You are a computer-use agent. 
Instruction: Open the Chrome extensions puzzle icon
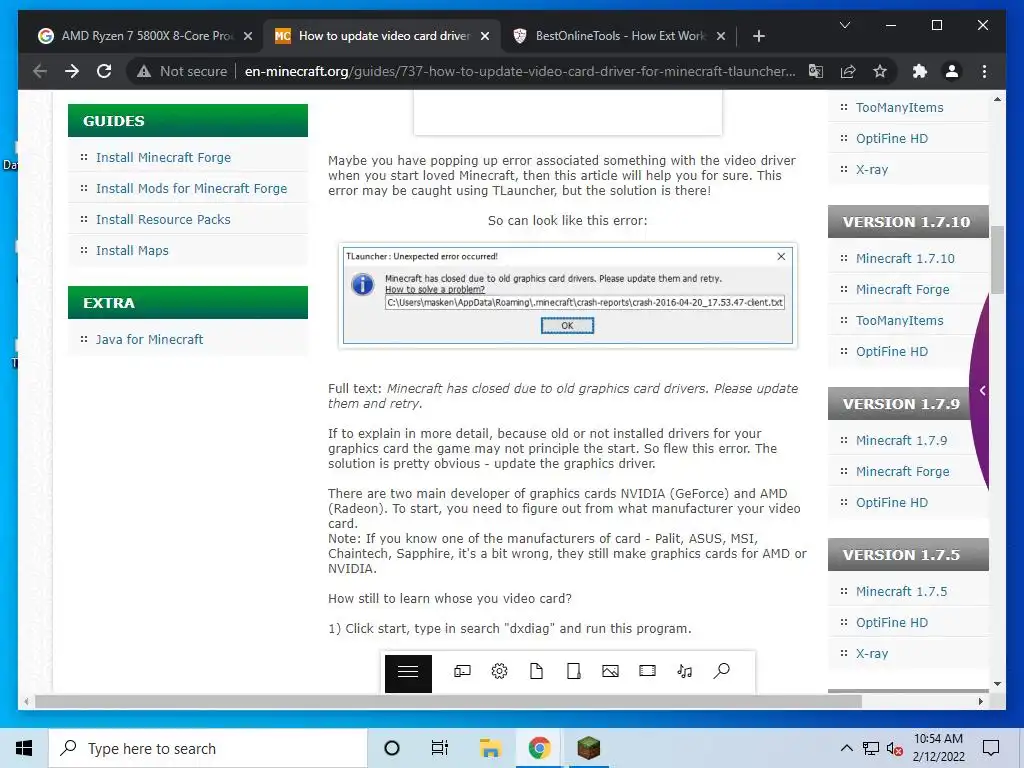pyautogui.click(x=920, y=71)
